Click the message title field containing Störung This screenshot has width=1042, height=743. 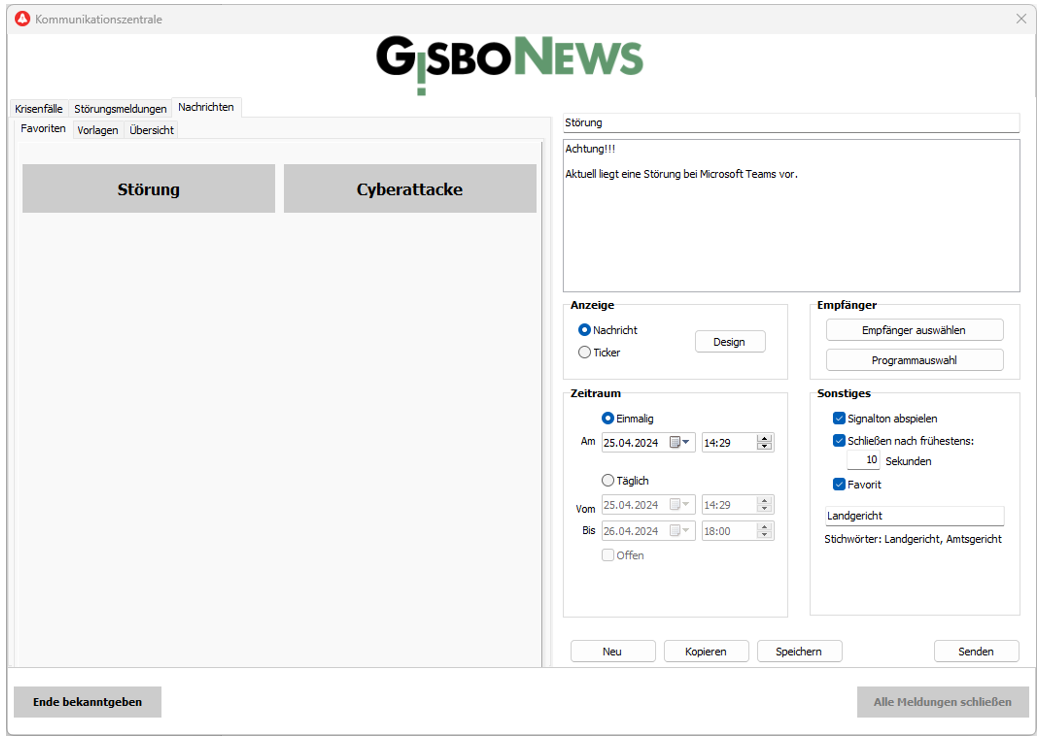click(791, 123)
